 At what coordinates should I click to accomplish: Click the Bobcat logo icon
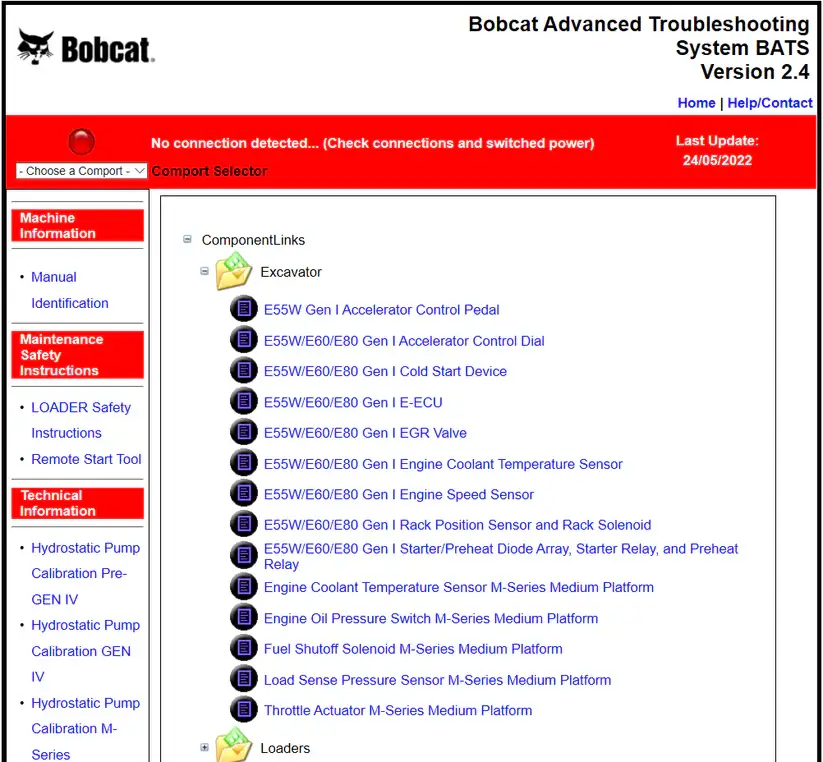[36, 47]
